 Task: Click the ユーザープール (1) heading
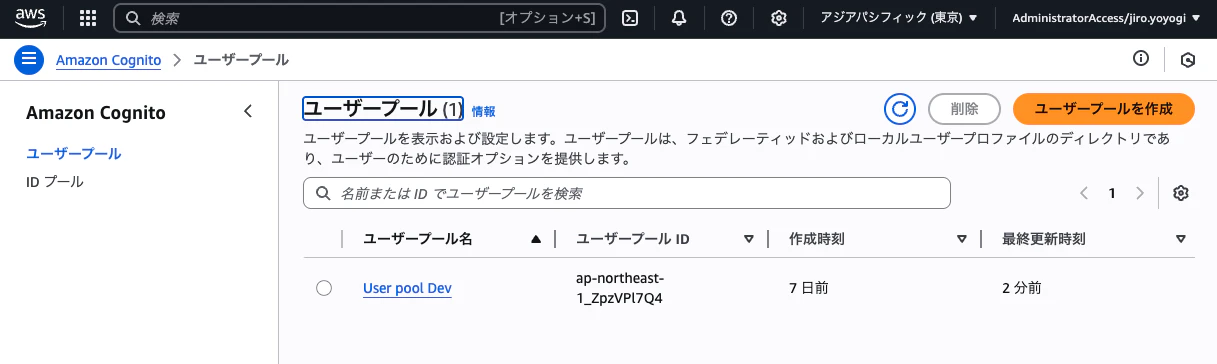tap(383, 108)
